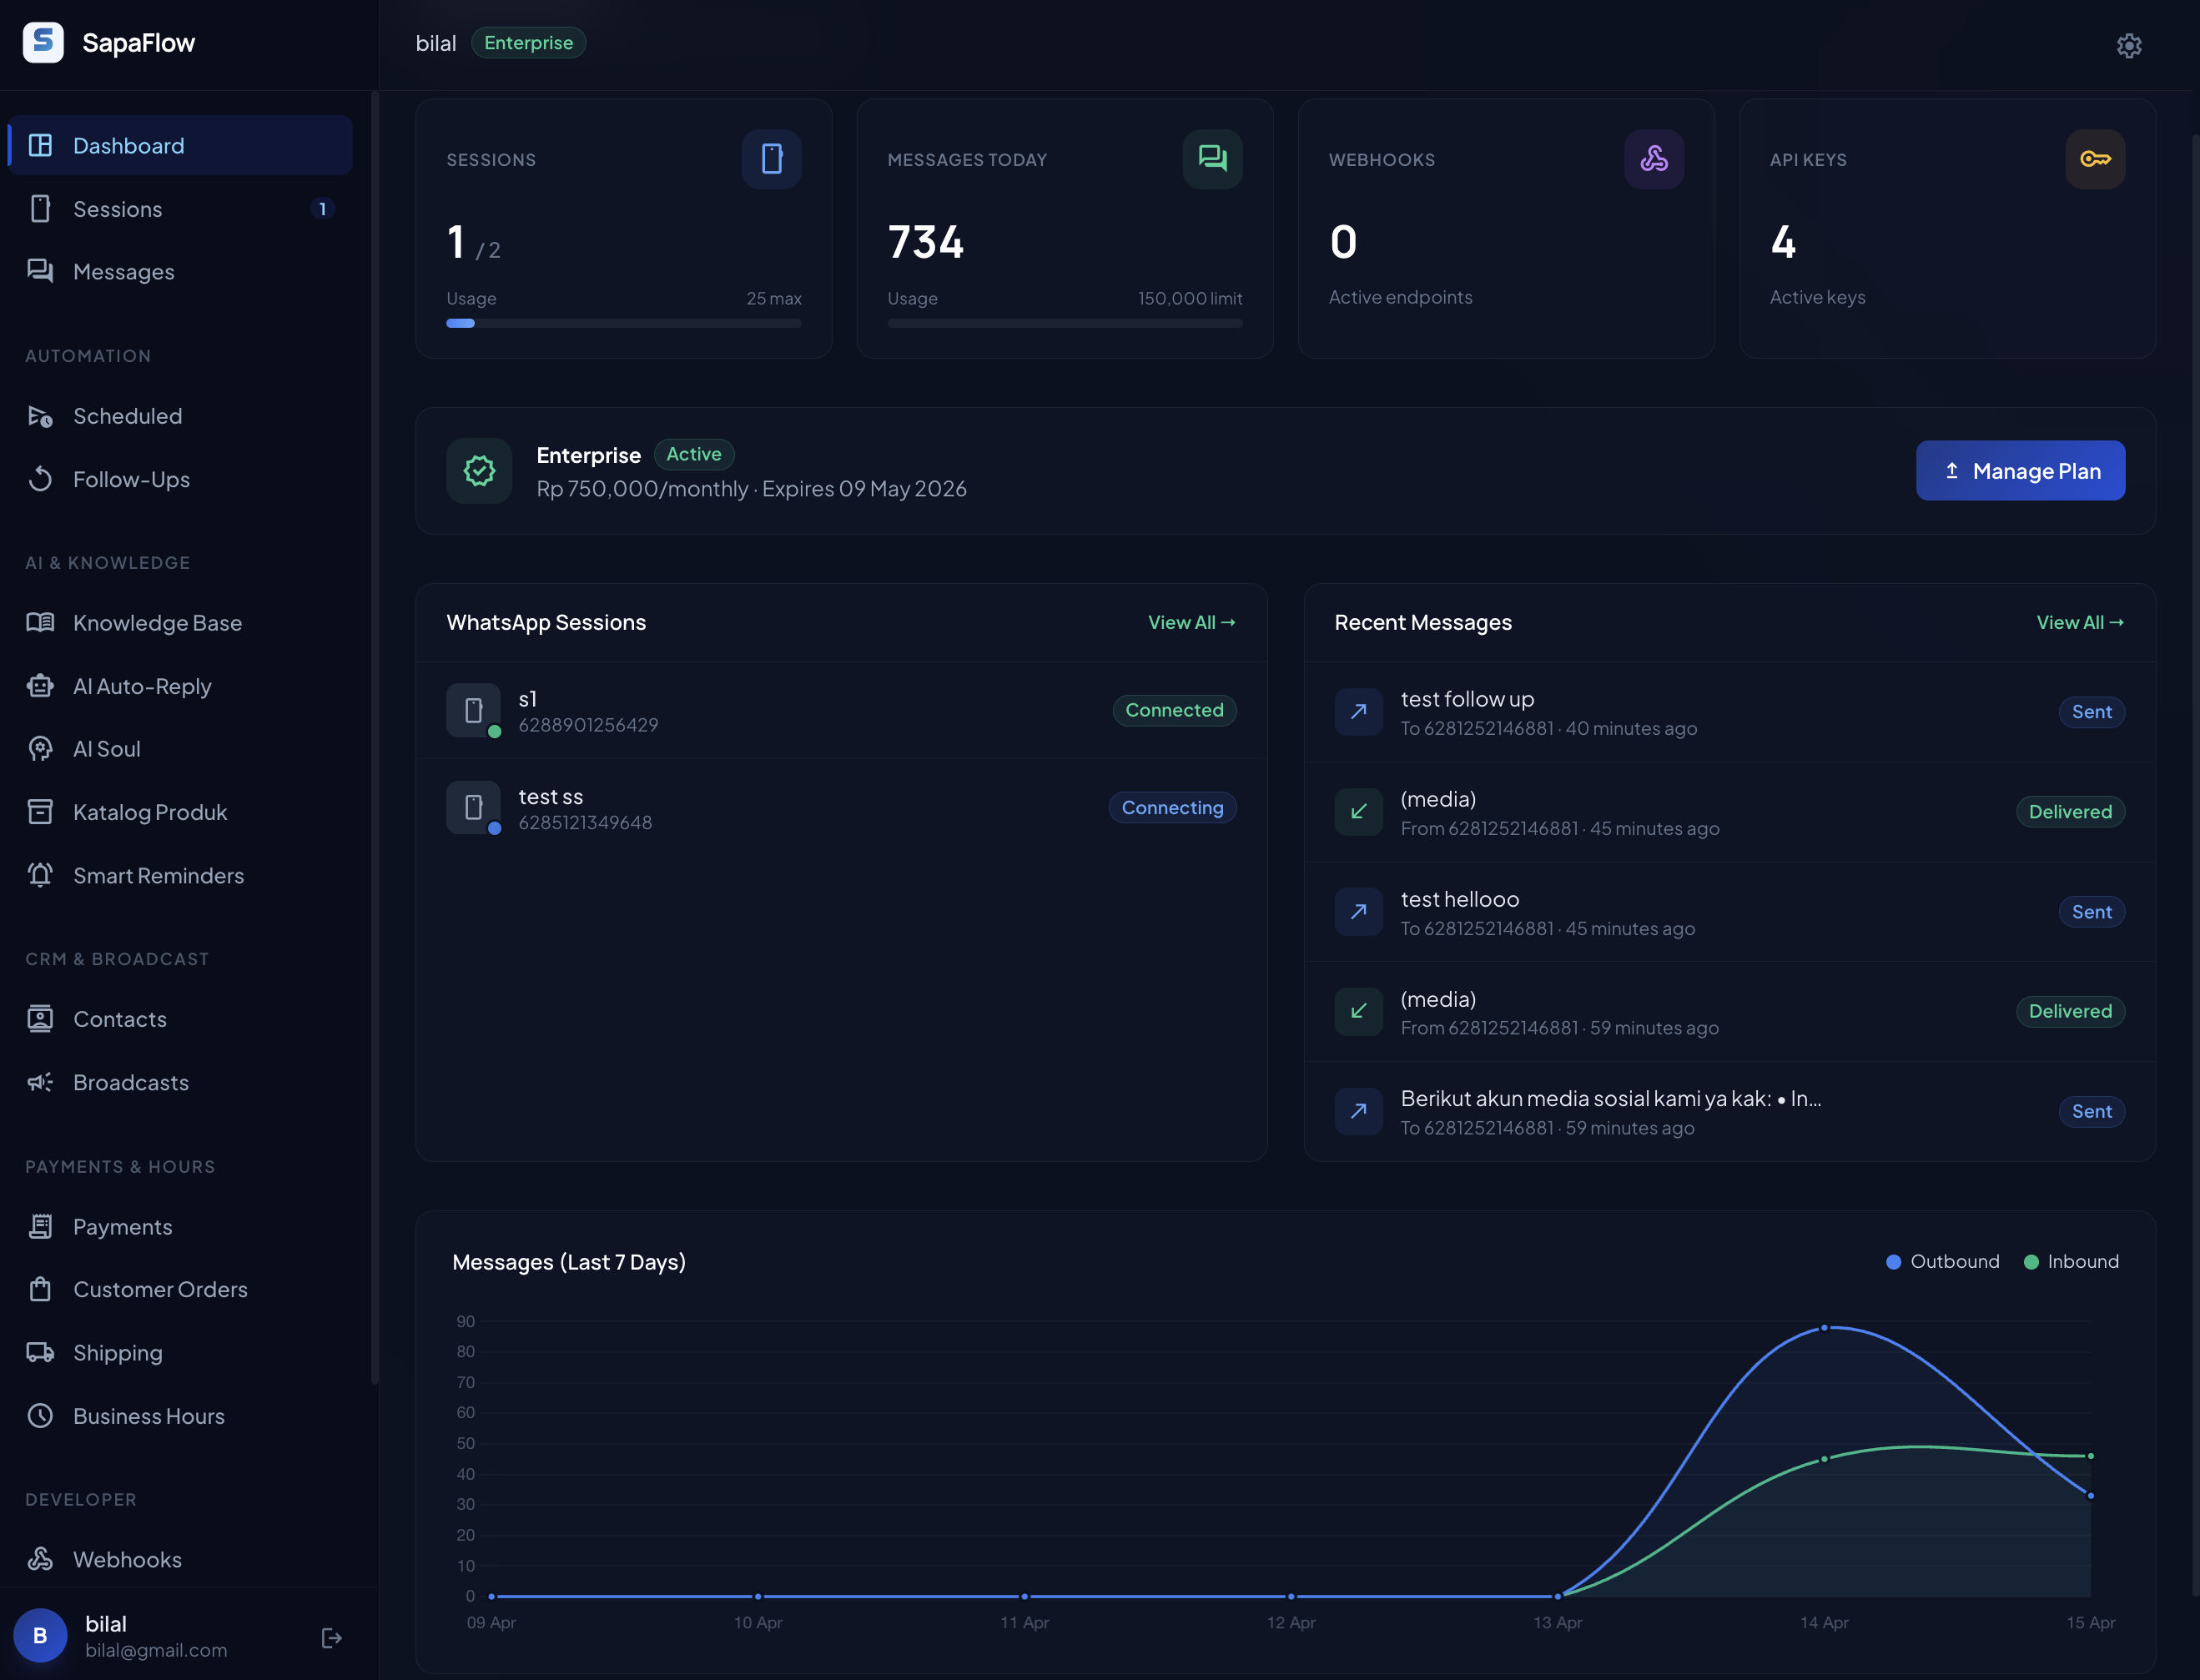The width and height of the screenshot is (2200, 1680).
Task: Click View All in Recent Messages
Action: 2079,622
